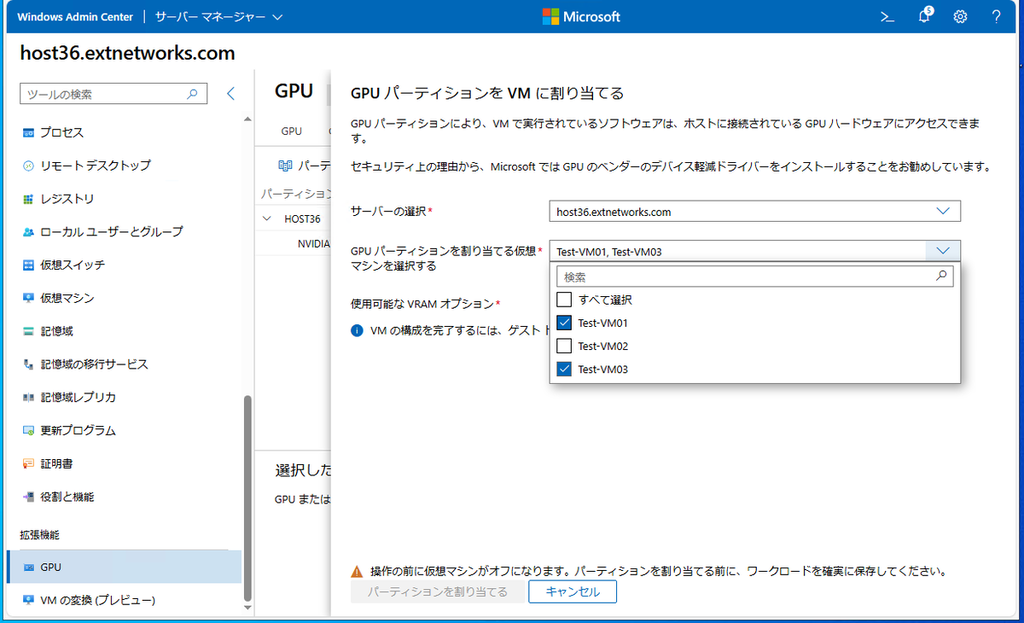
Task: Click the search magnifier in tool search
Action: click(192, 94)
